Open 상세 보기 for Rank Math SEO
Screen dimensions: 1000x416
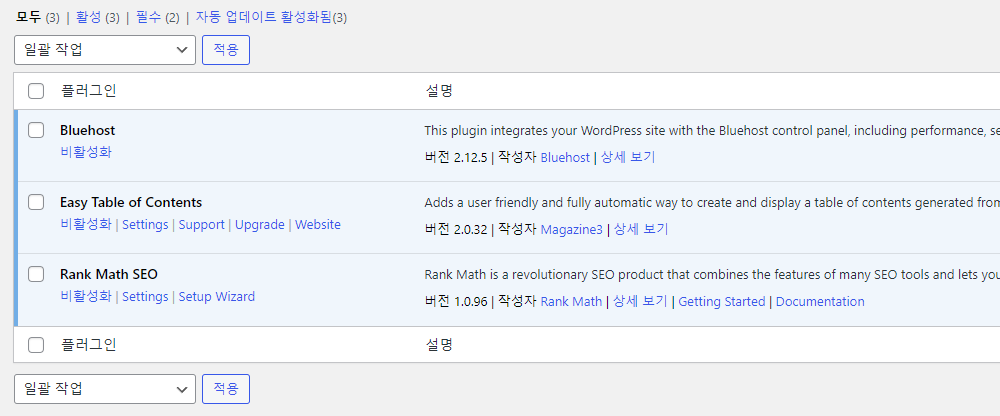pyautogui.click(x=640, y=302)
